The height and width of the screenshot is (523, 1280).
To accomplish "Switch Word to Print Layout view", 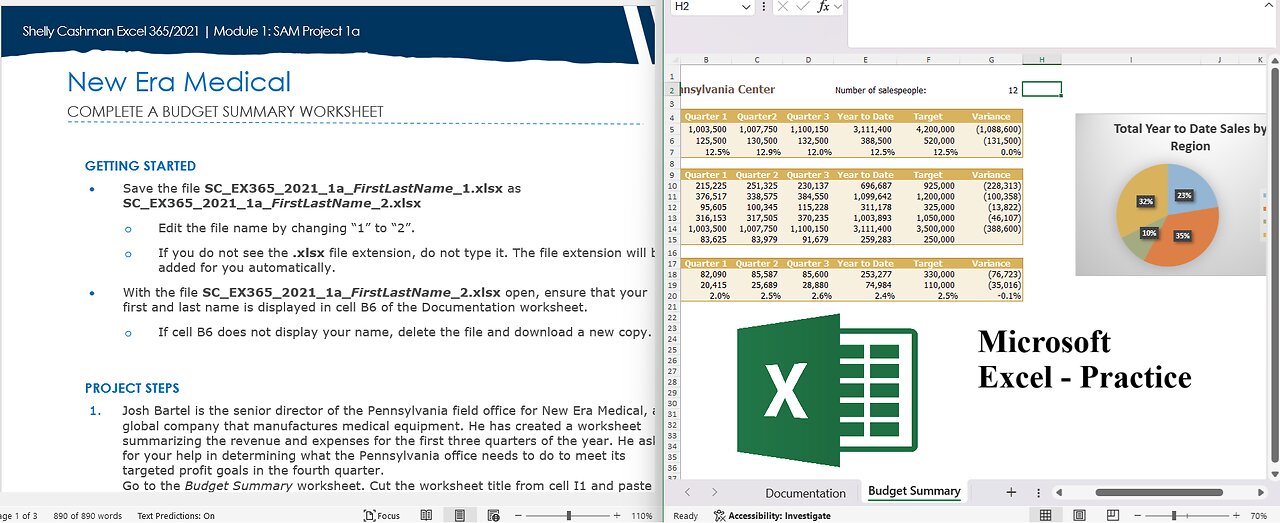I will pos(459,516).
